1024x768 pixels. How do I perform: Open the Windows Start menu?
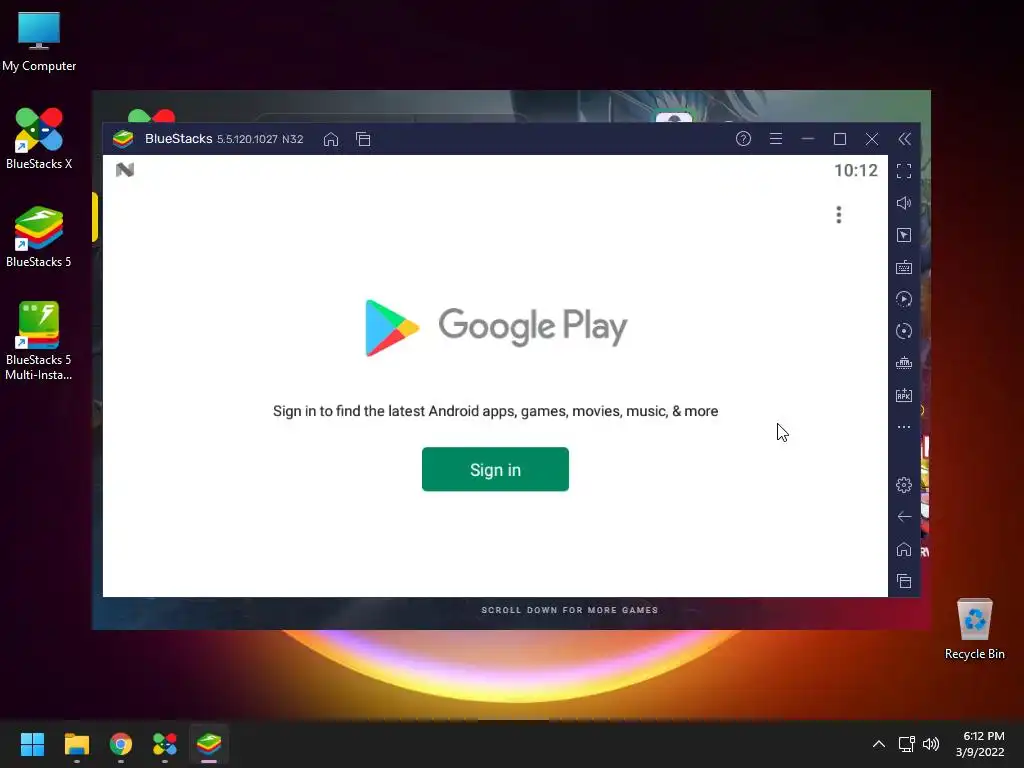(32, 744)
